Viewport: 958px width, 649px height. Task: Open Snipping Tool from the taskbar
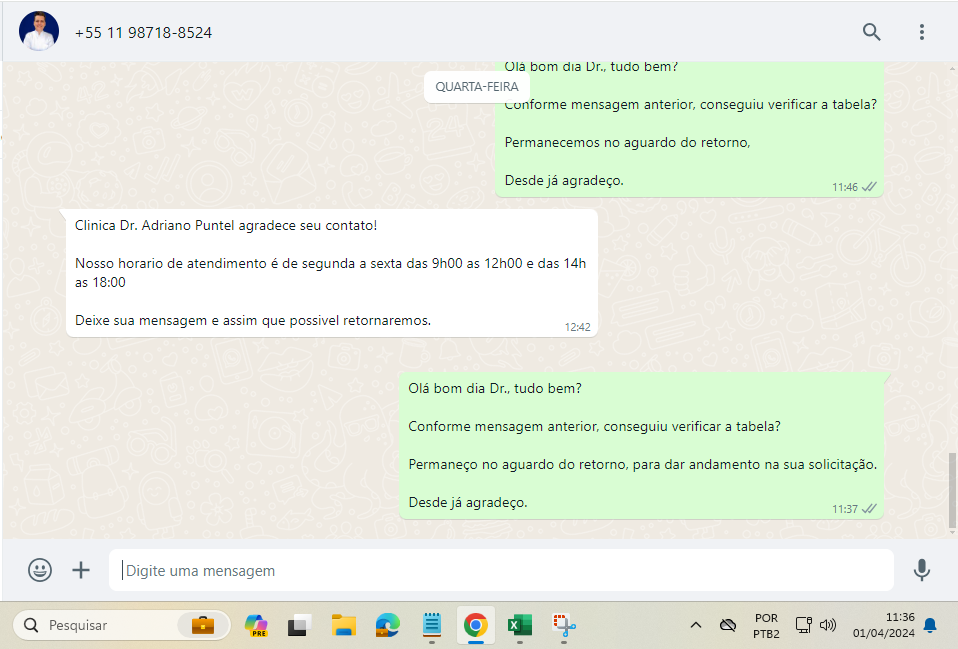(x=564, y=625)
